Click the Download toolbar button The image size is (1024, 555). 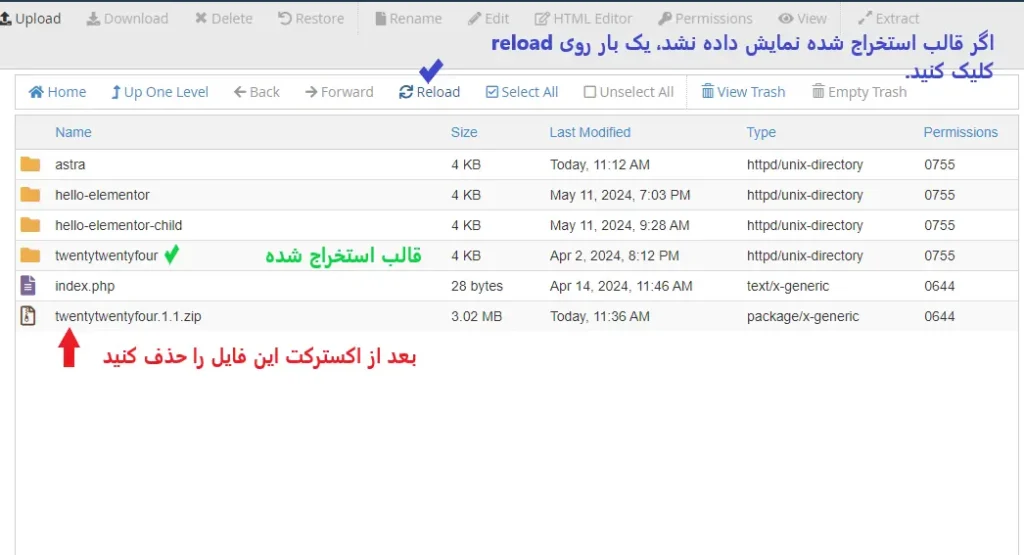127,18
